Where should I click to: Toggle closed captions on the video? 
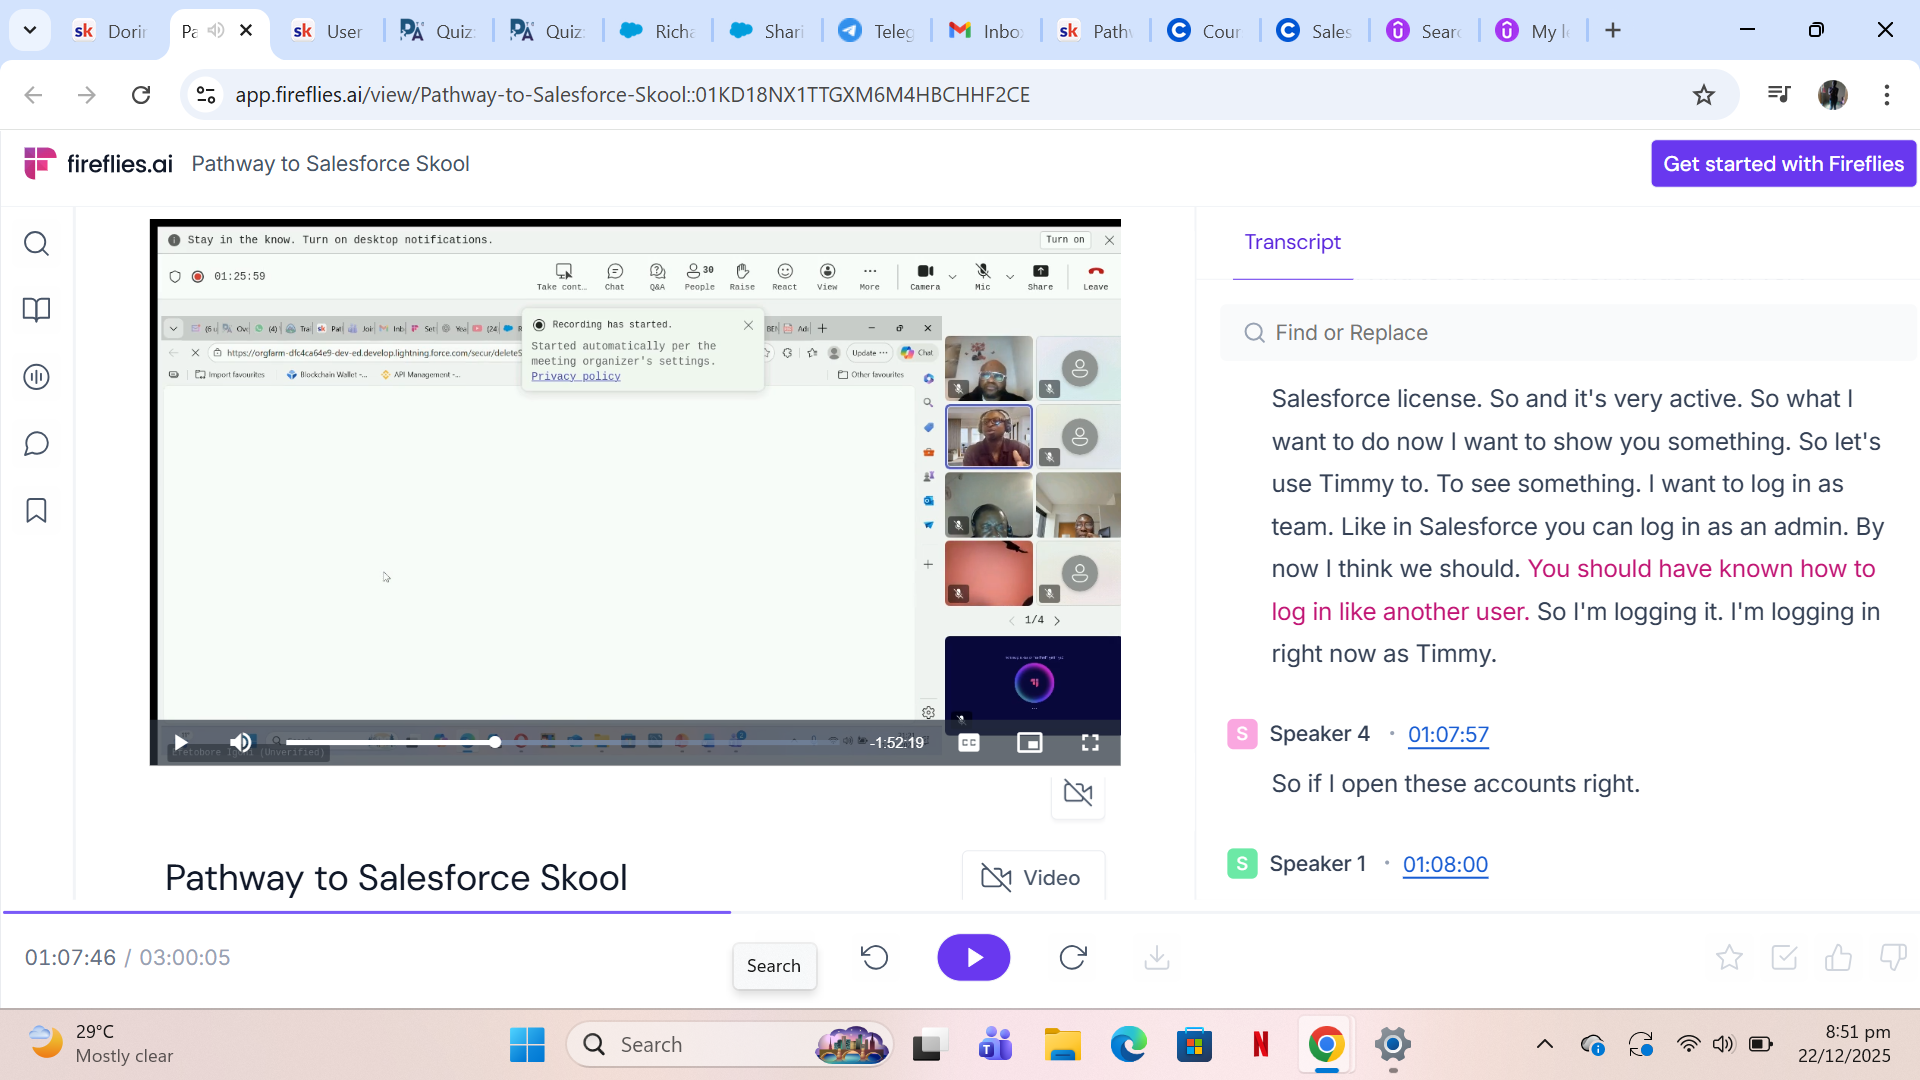pyautogui.click(x=969, y=742)
